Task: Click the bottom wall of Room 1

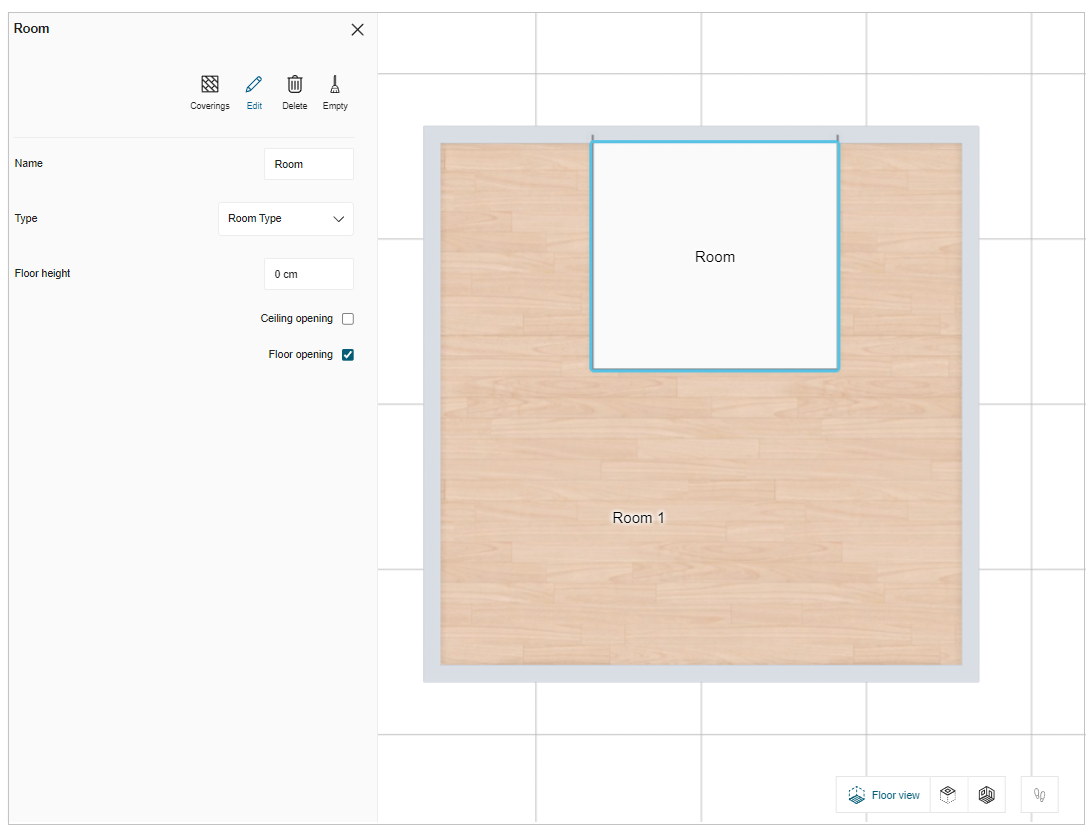Action: tap(700, 674)
